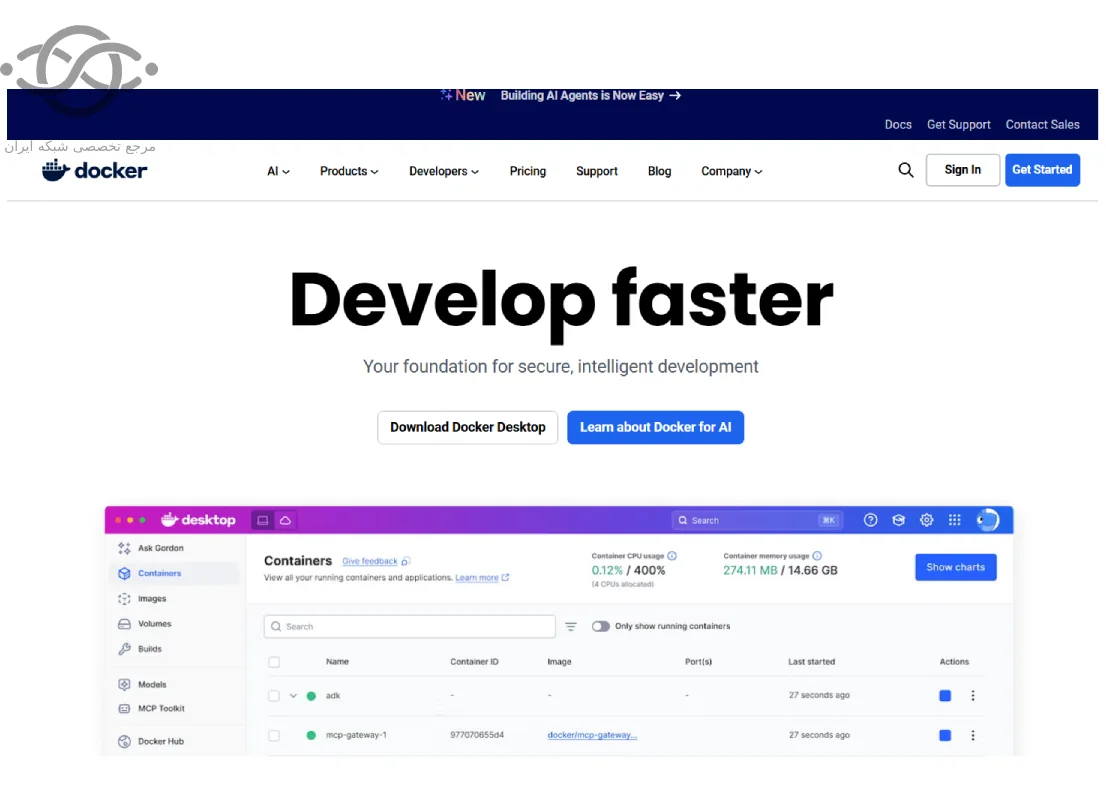This screenshot has width=1106, height=809.
Task: Open Docs in the top bar
Action: pyautogui.click(x=898, y=125)
